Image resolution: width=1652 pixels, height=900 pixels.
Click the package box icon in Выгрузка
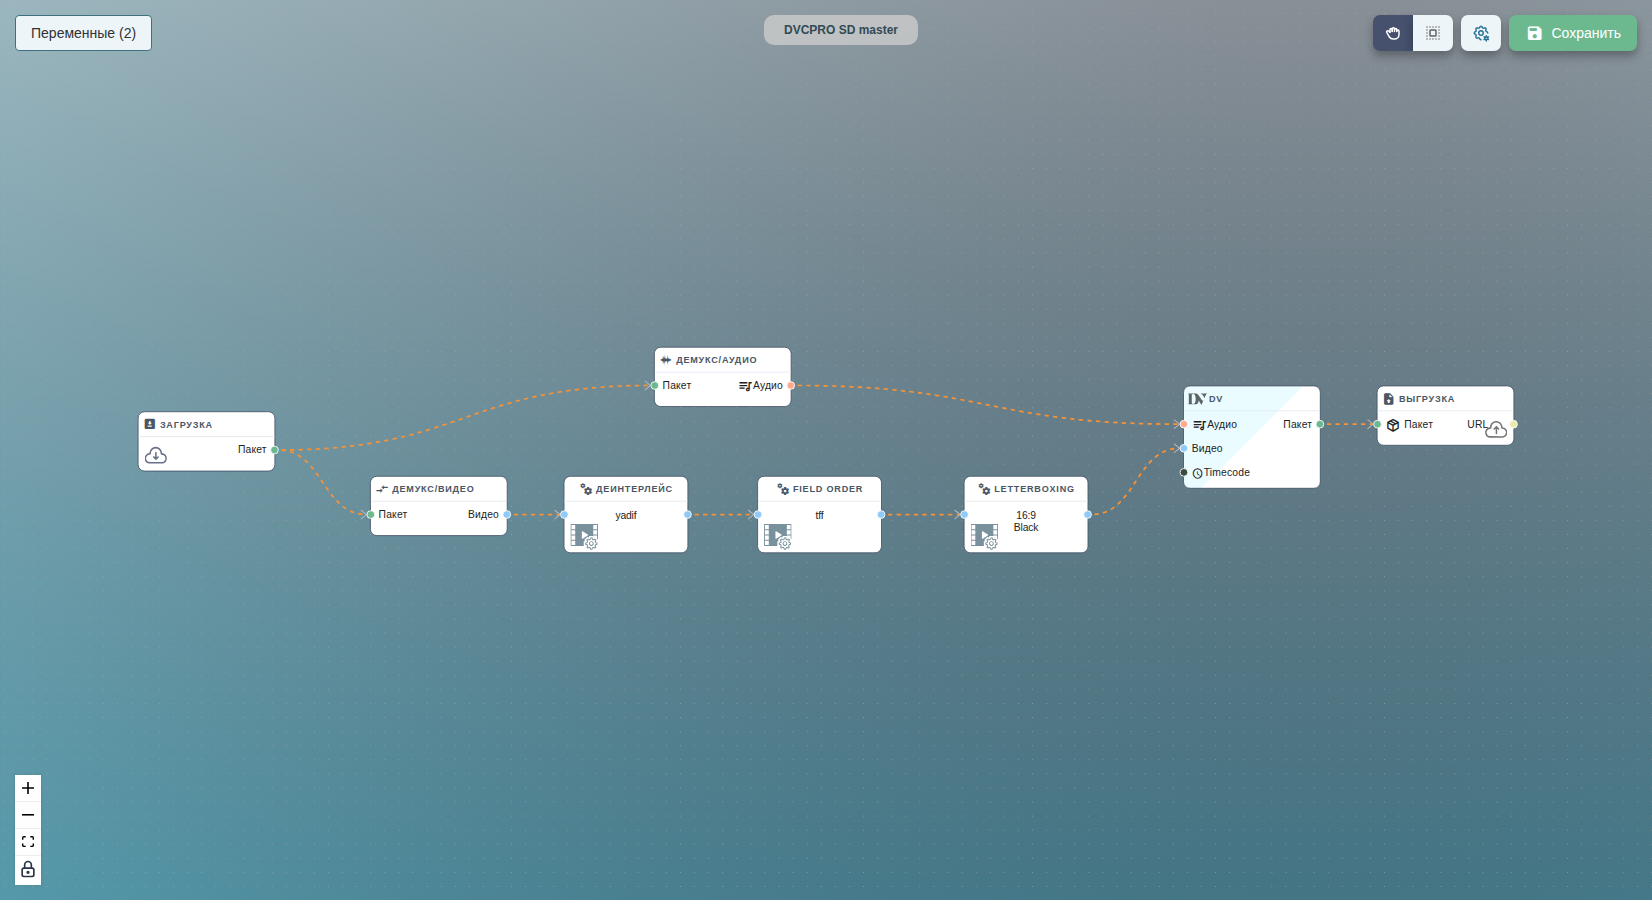coord(1393,425)
